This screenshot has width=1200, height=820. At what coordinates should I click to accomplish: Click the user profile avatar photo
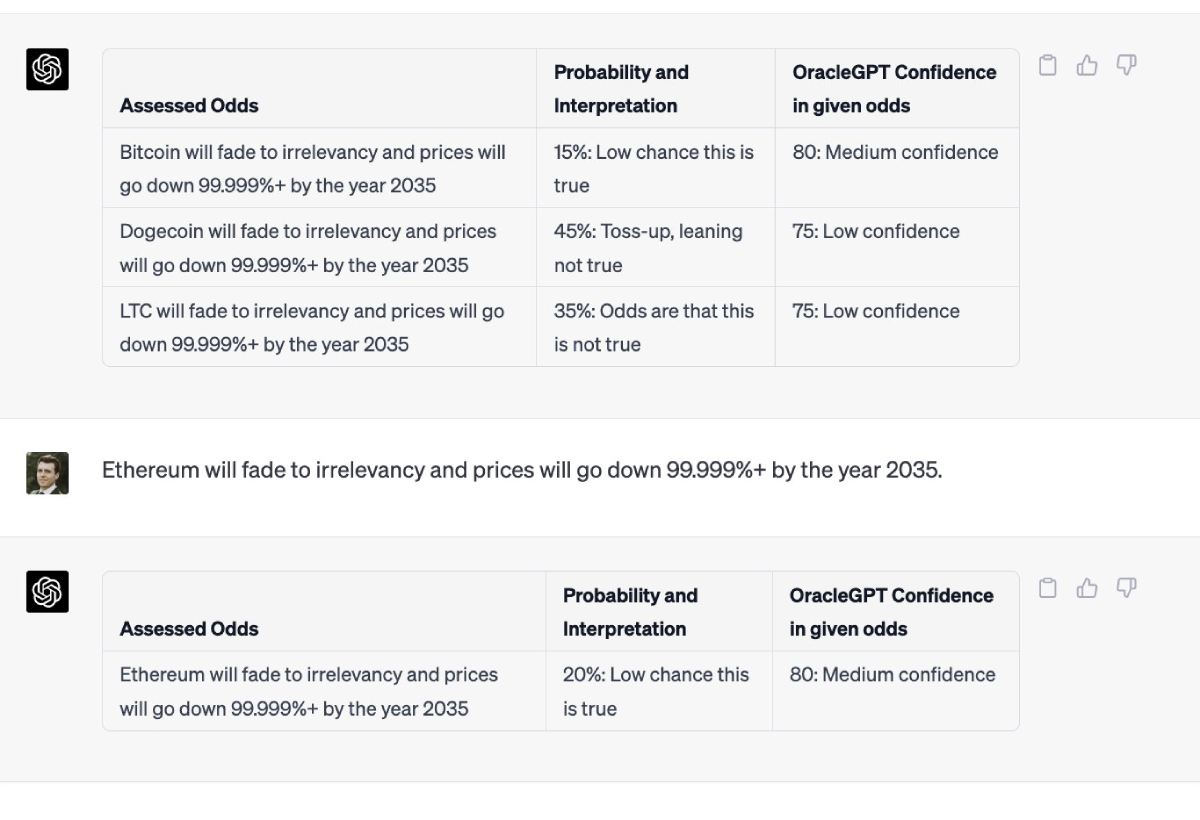pos(47,473)
